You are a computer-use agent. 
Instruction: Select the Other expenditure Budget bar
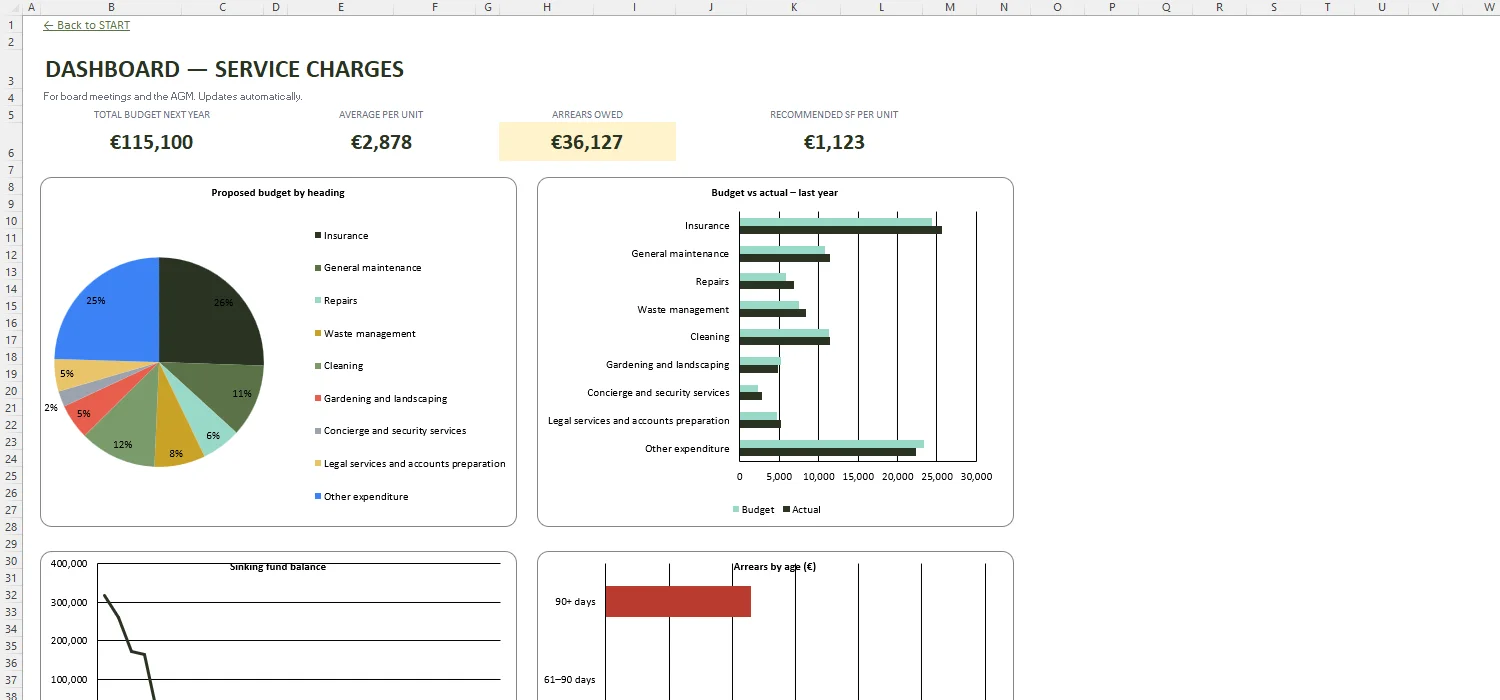point(831,444)
